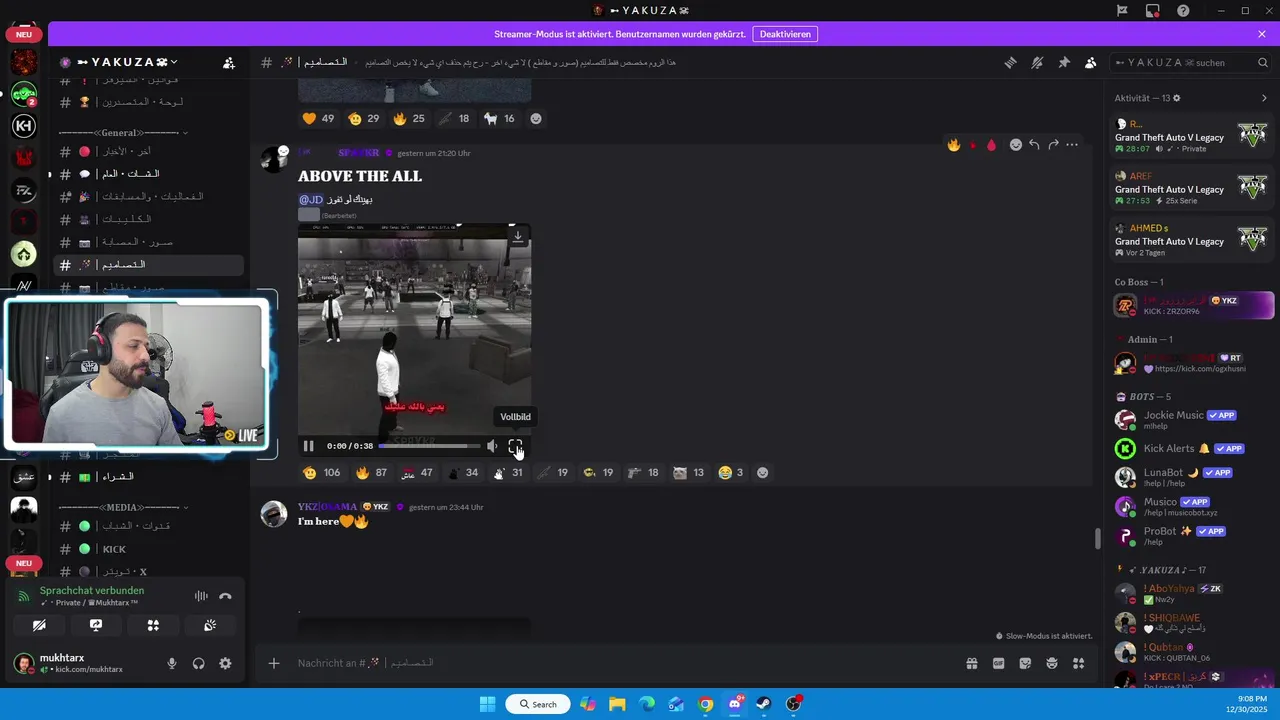Open the apps launcher in message bar
This screenshot has width=1280, height=720.
[x=1078, y=663]
